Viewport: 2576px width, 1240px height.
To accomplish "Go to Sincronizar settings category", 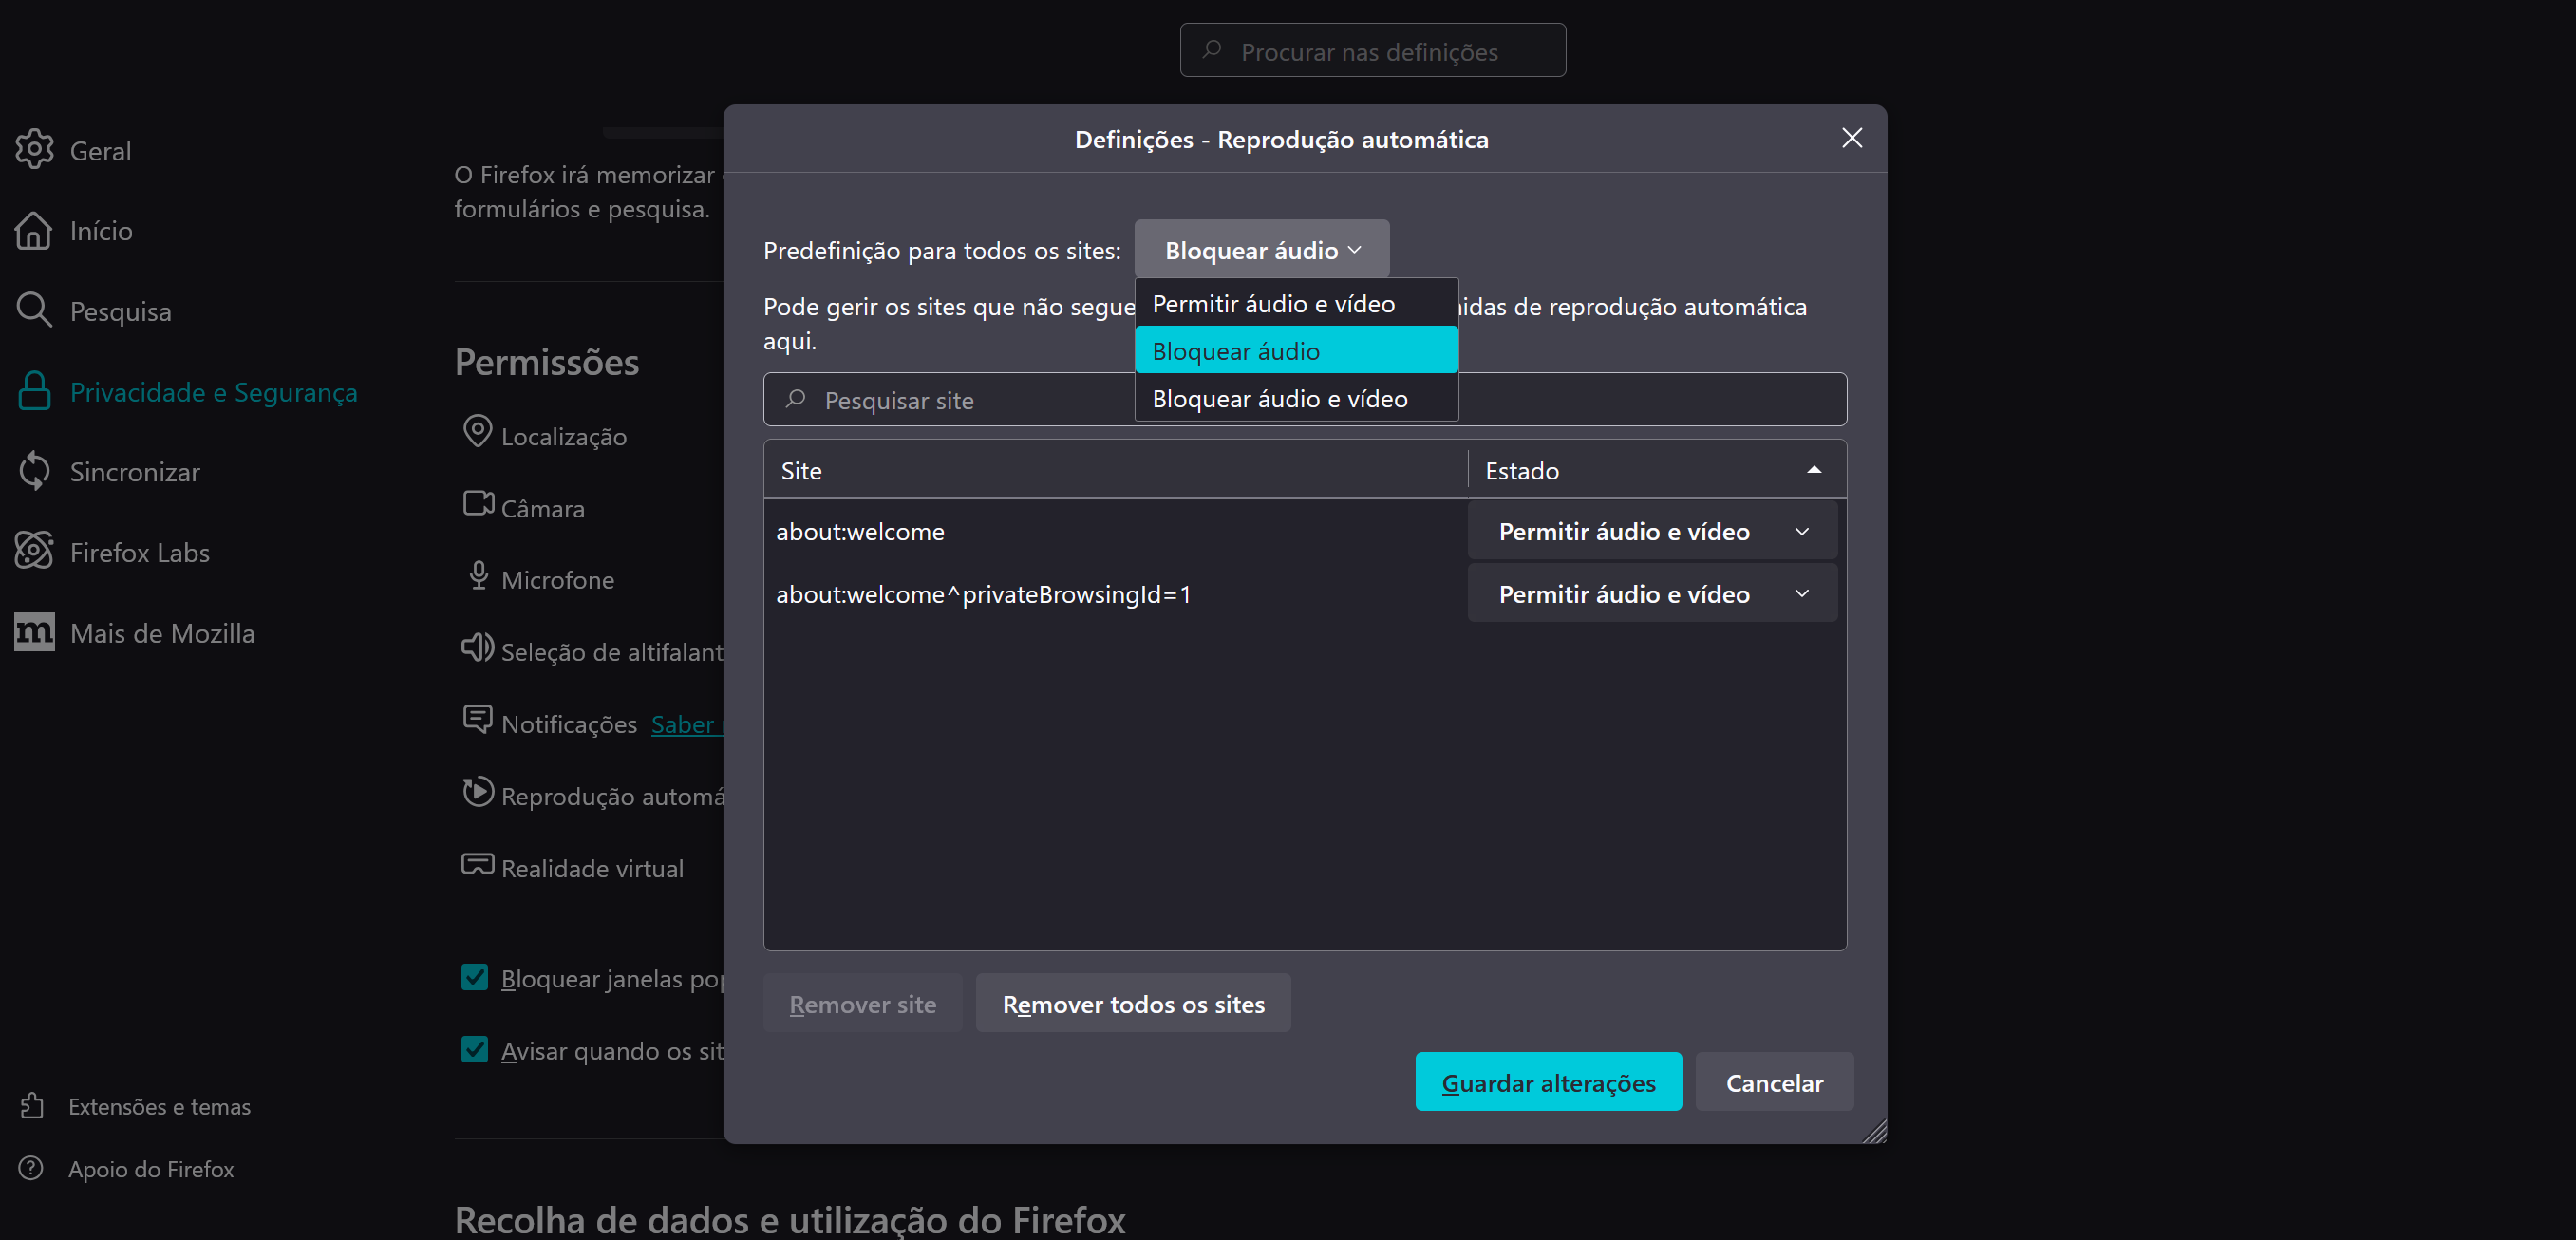I will tap(135, 471).
